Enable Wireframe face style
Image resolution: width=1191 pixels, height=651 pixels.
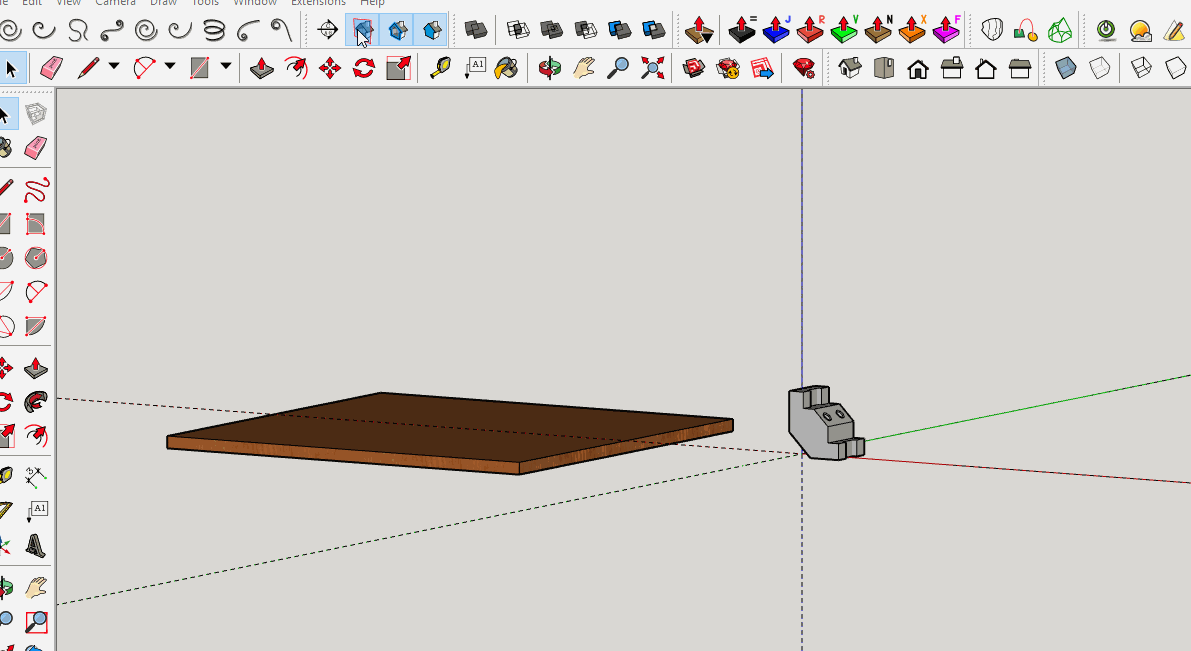pos(1141,68)
